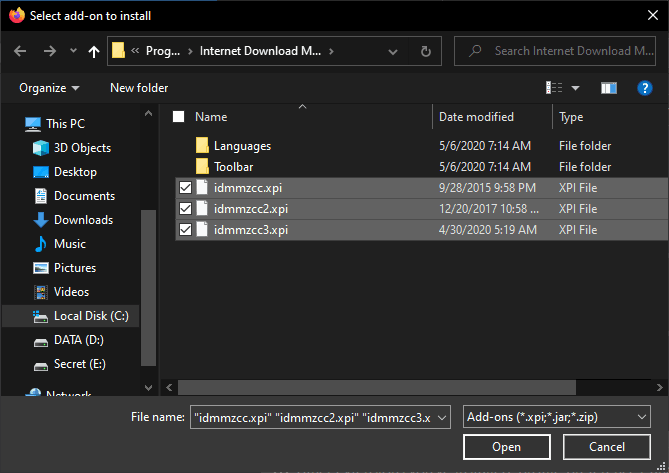Open view options dropdown arrow
This screenshot has width=669, height=473.
tap(576, 88)
